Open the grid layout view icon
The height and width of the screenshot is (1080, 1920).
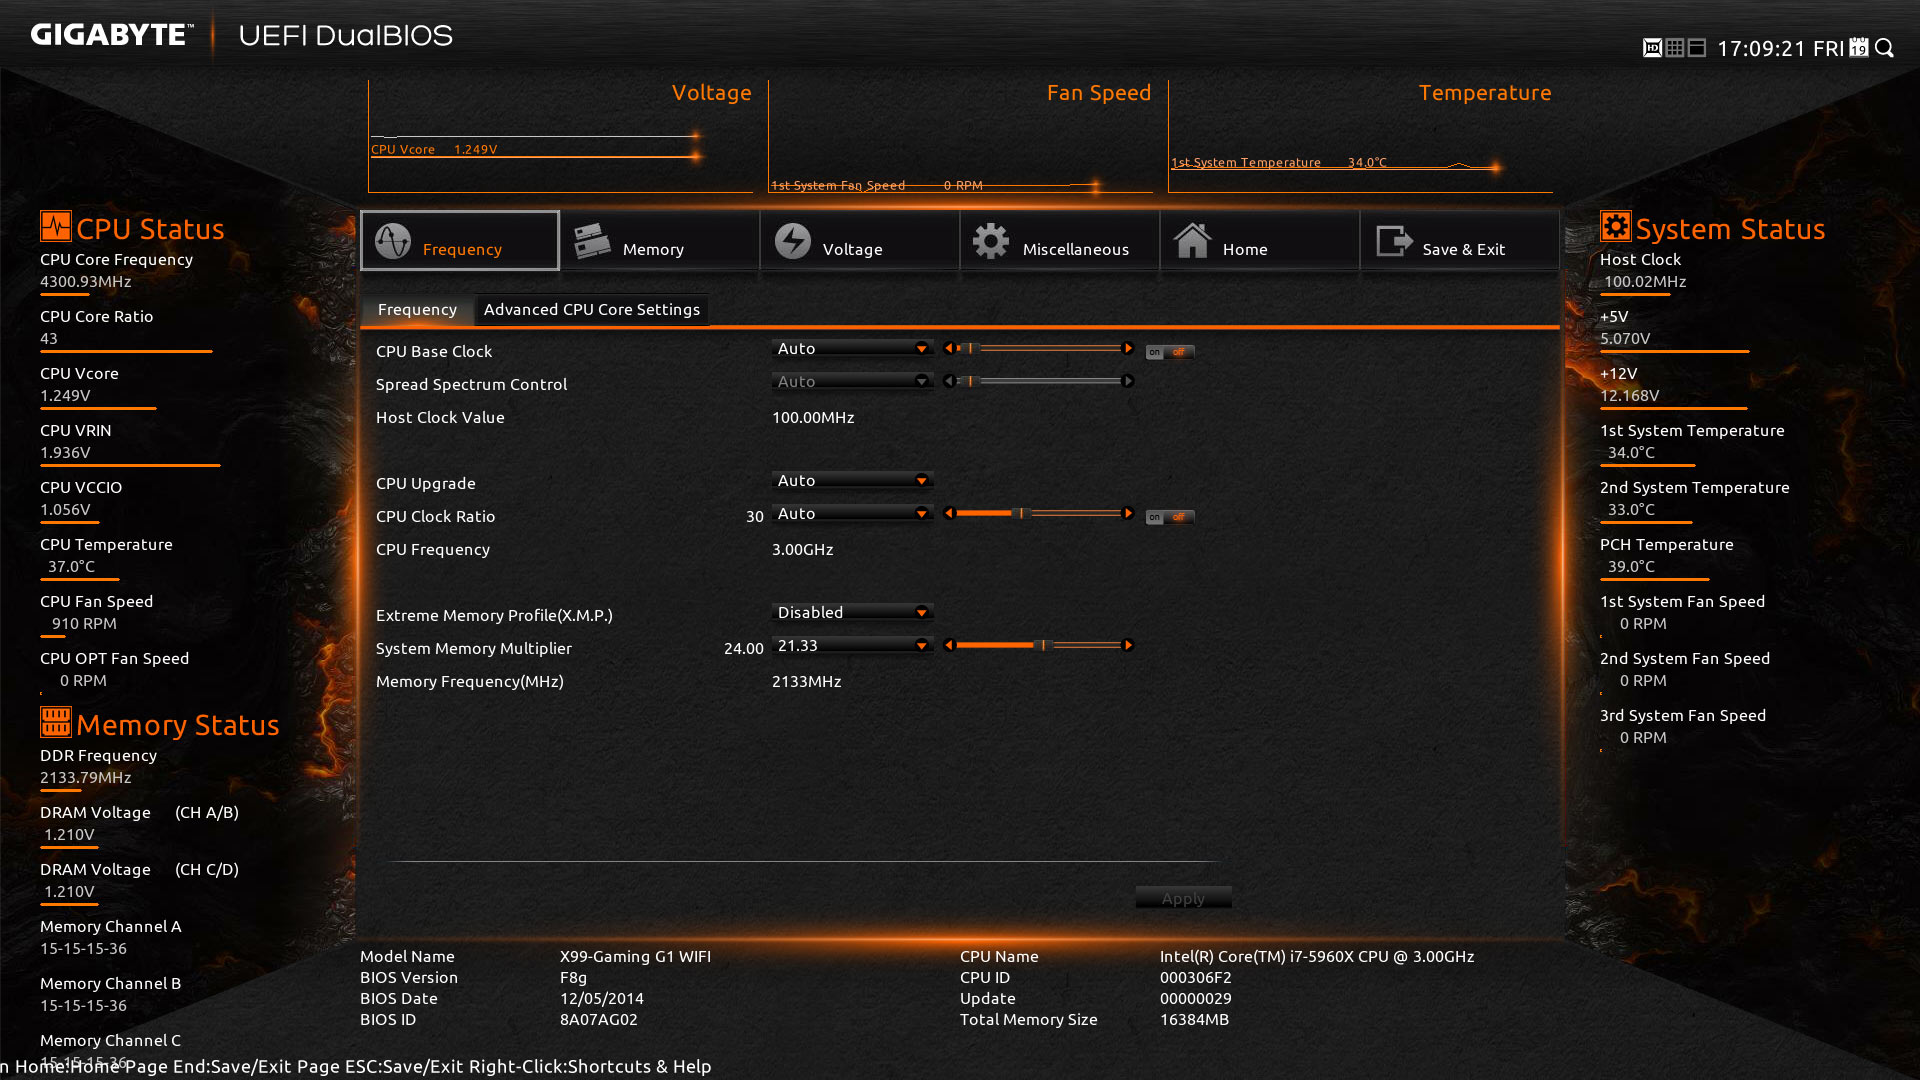coord(1675,48)
